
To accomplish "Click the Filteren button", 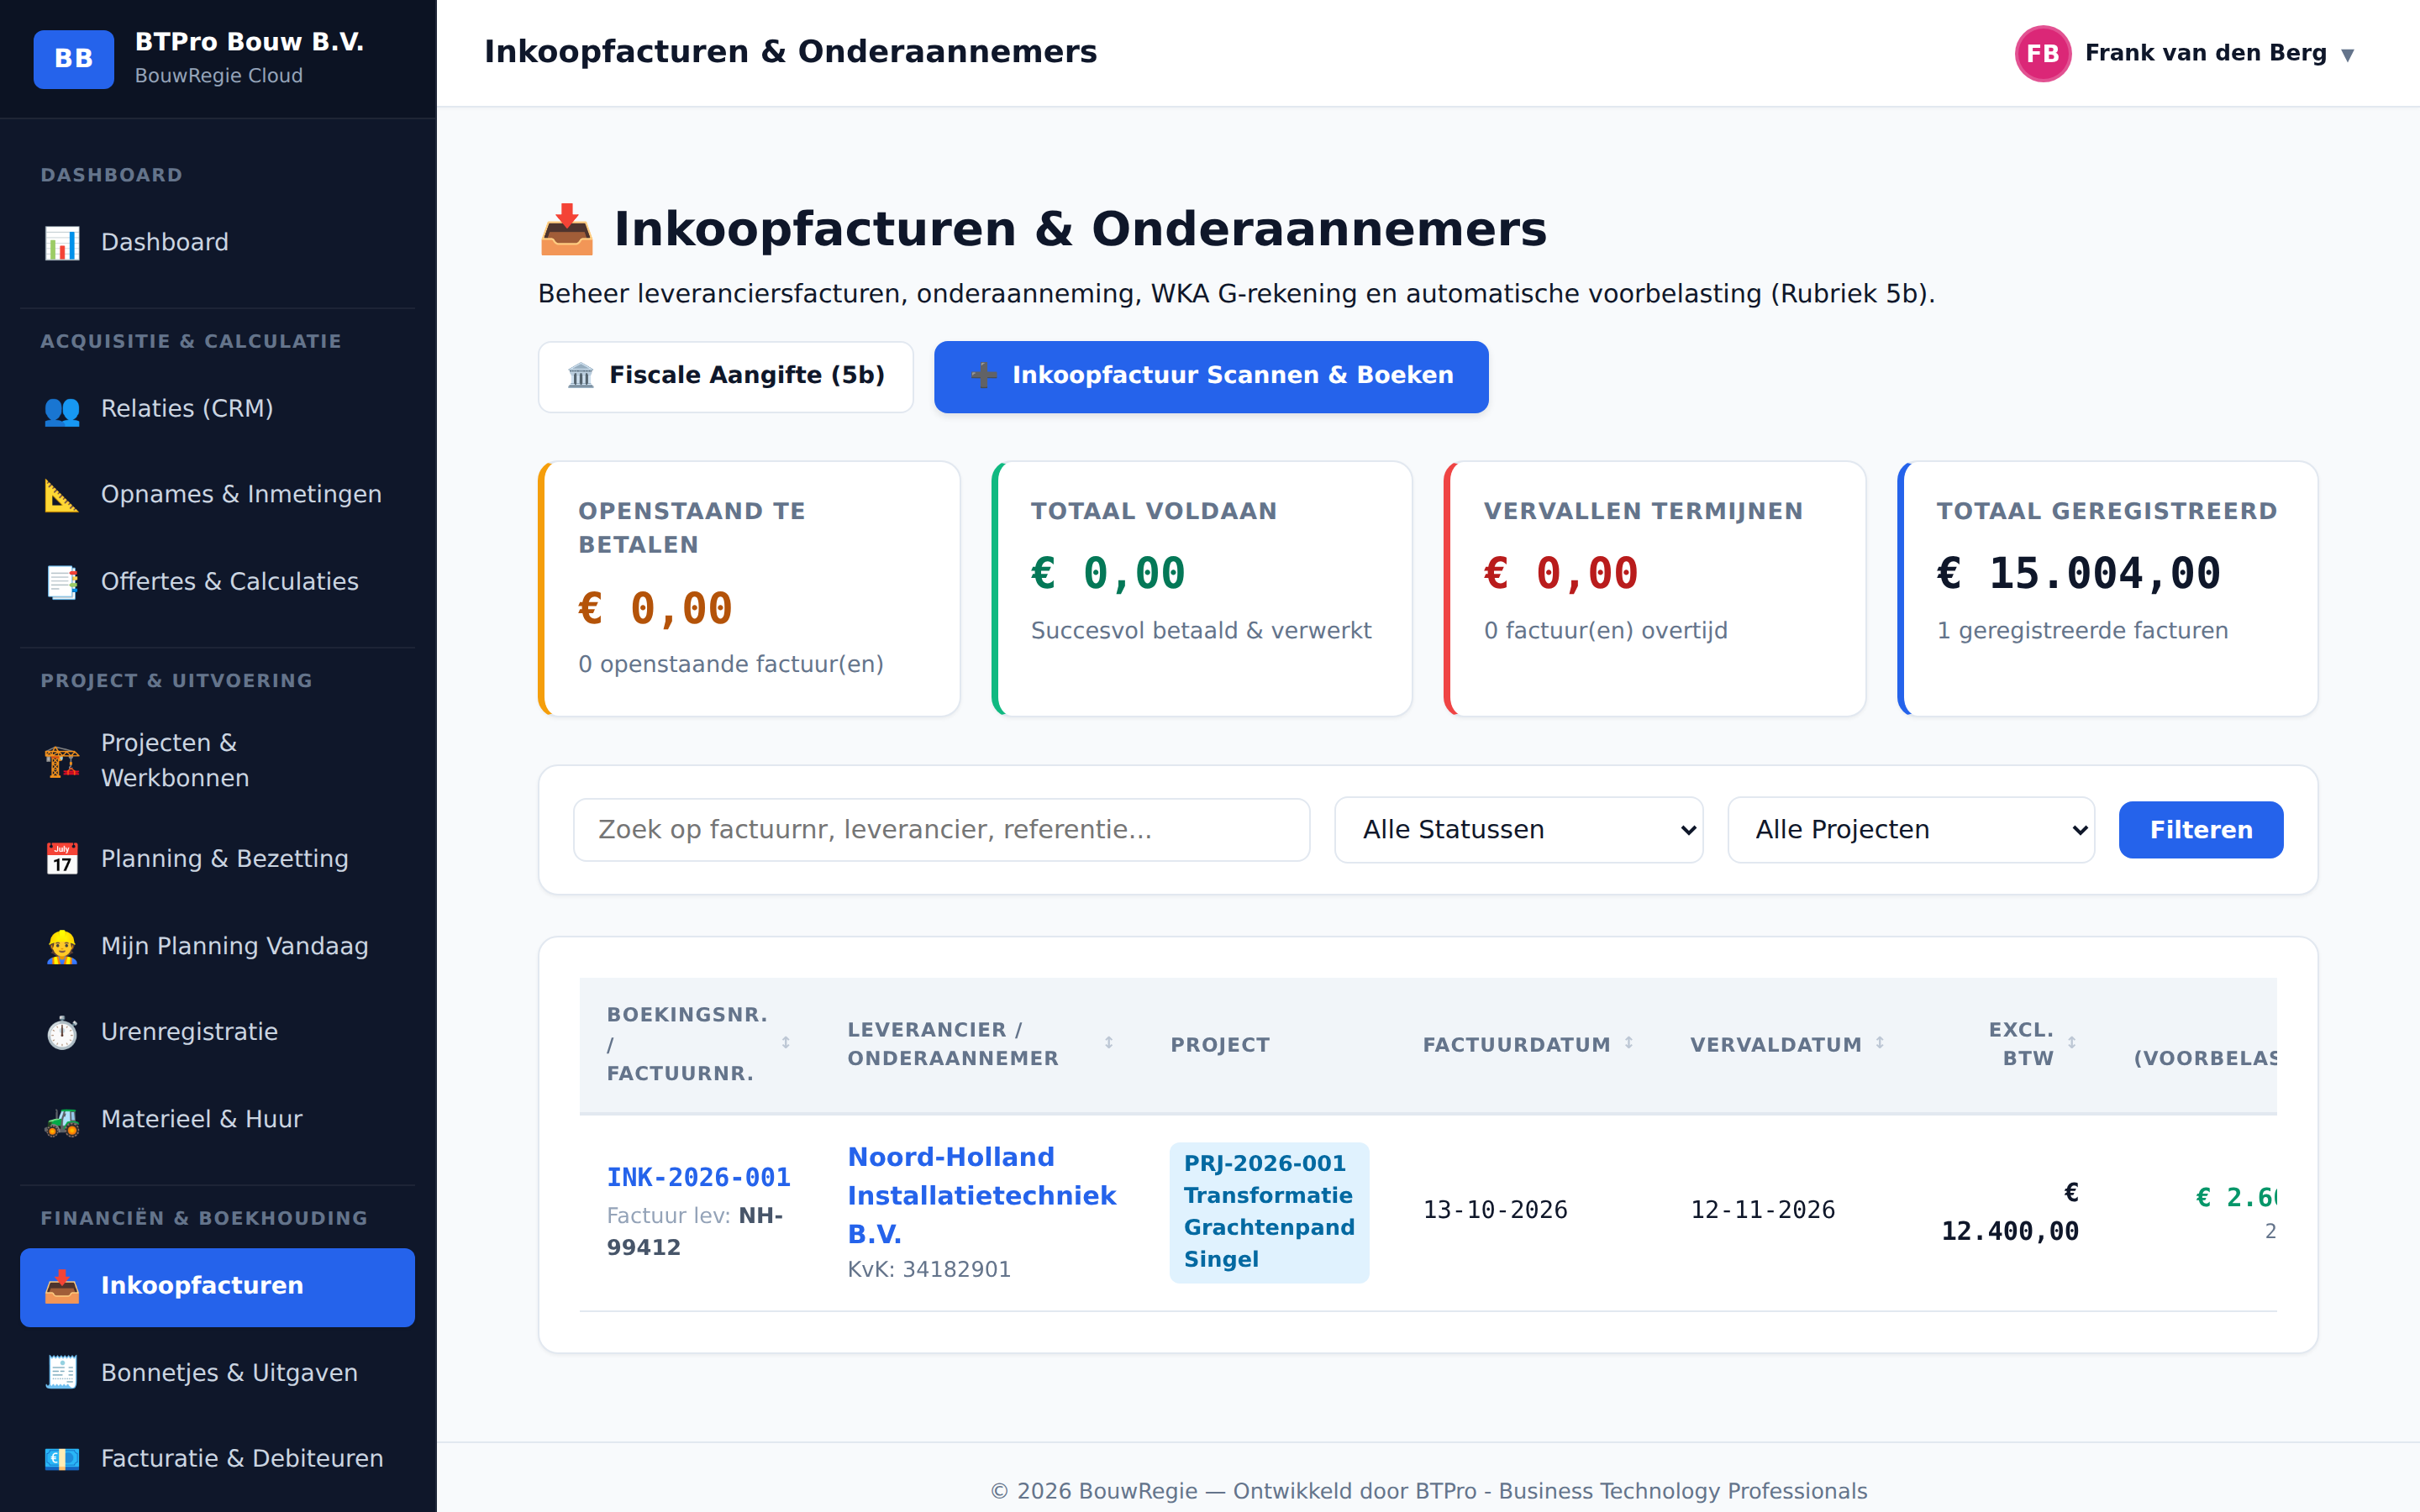I will tap(2200, 830).
